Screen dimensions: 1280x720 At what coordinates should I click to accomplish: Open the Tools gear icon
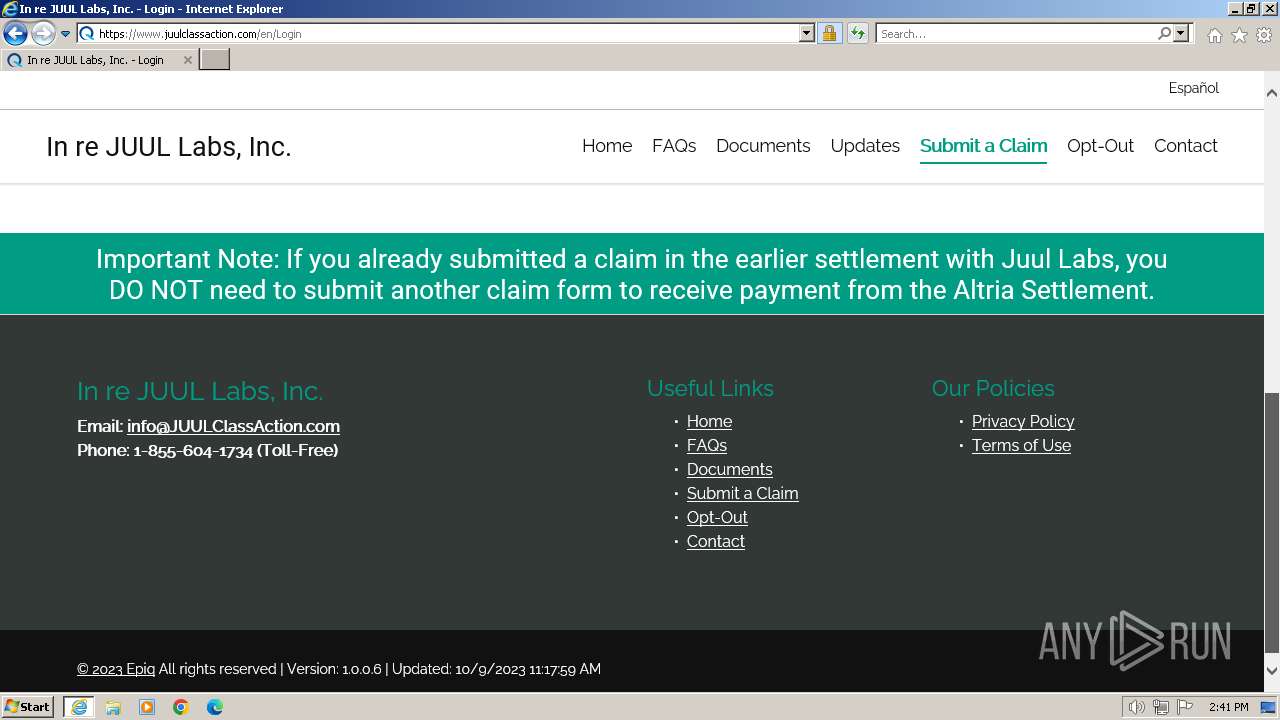1264,35
